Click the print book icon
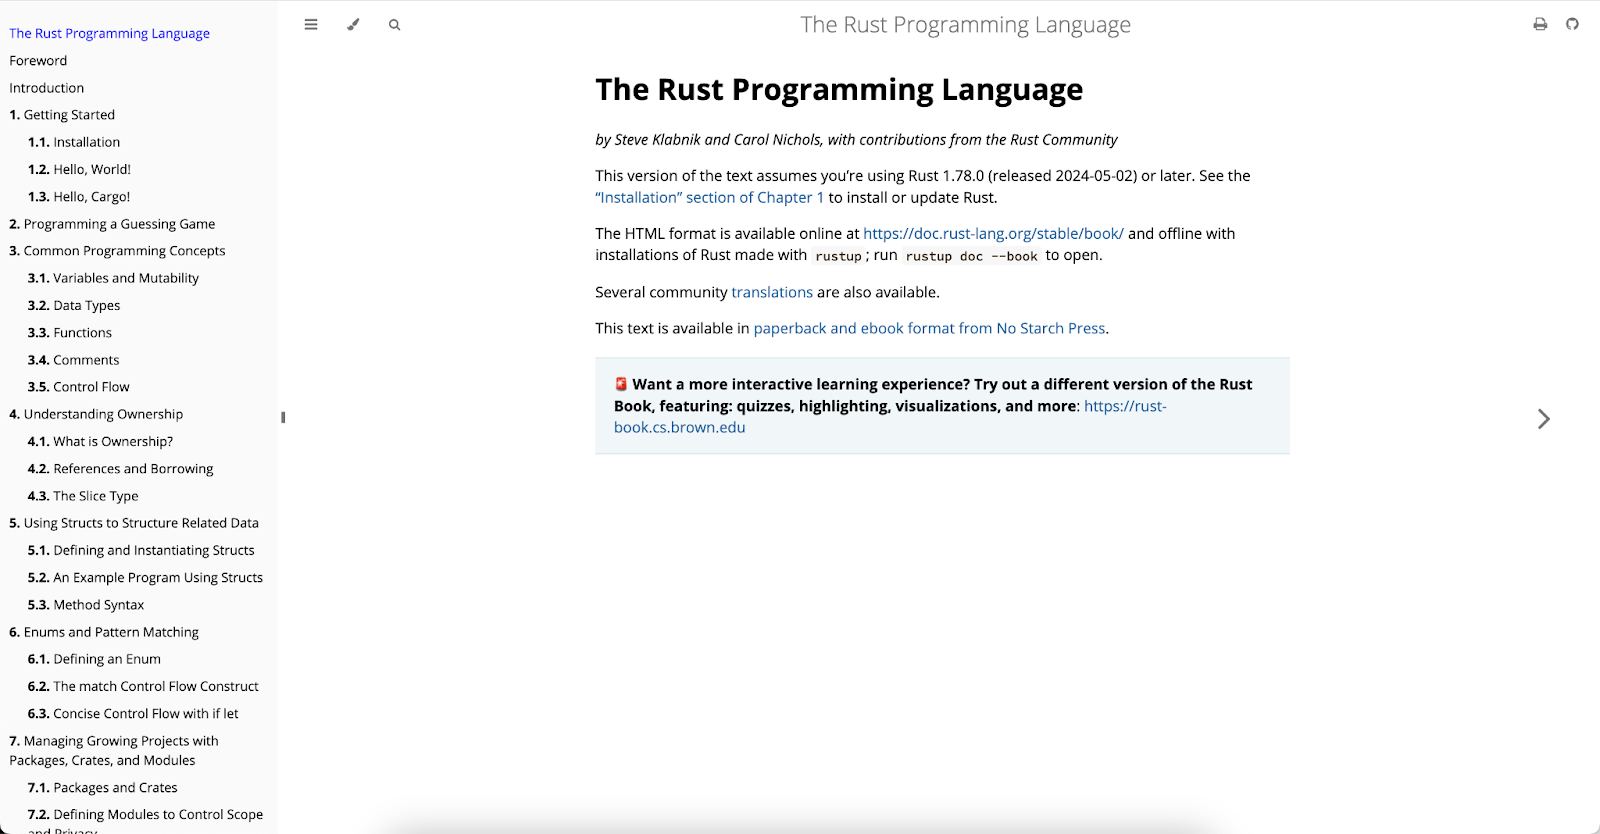1600x834 pixels. [1540, 24]
